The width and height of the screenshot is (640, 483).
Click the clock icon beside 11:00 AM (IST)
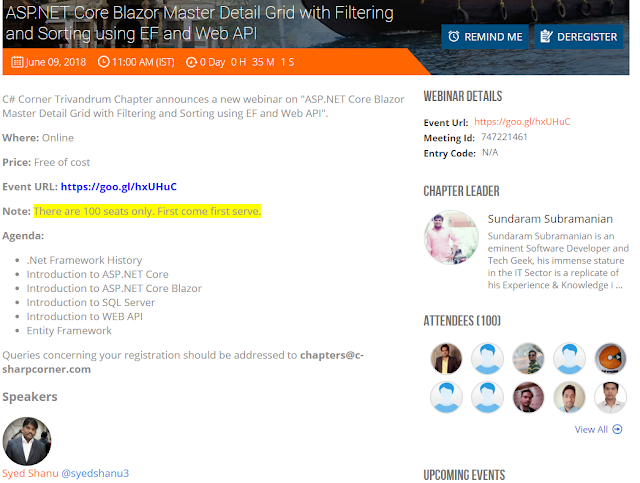click(104, 62)
